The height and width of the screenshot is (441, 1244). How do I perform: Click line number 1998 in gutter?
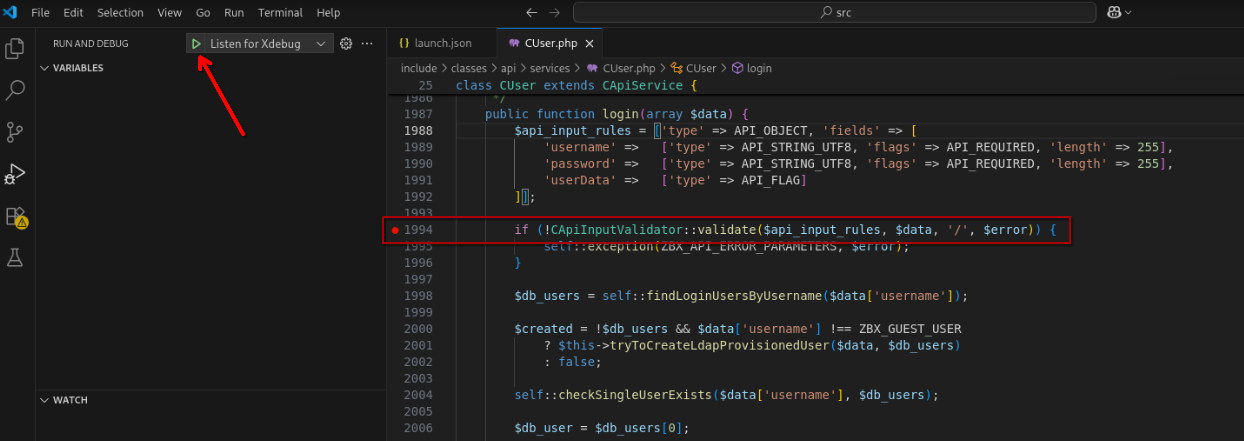coord(419,296)
